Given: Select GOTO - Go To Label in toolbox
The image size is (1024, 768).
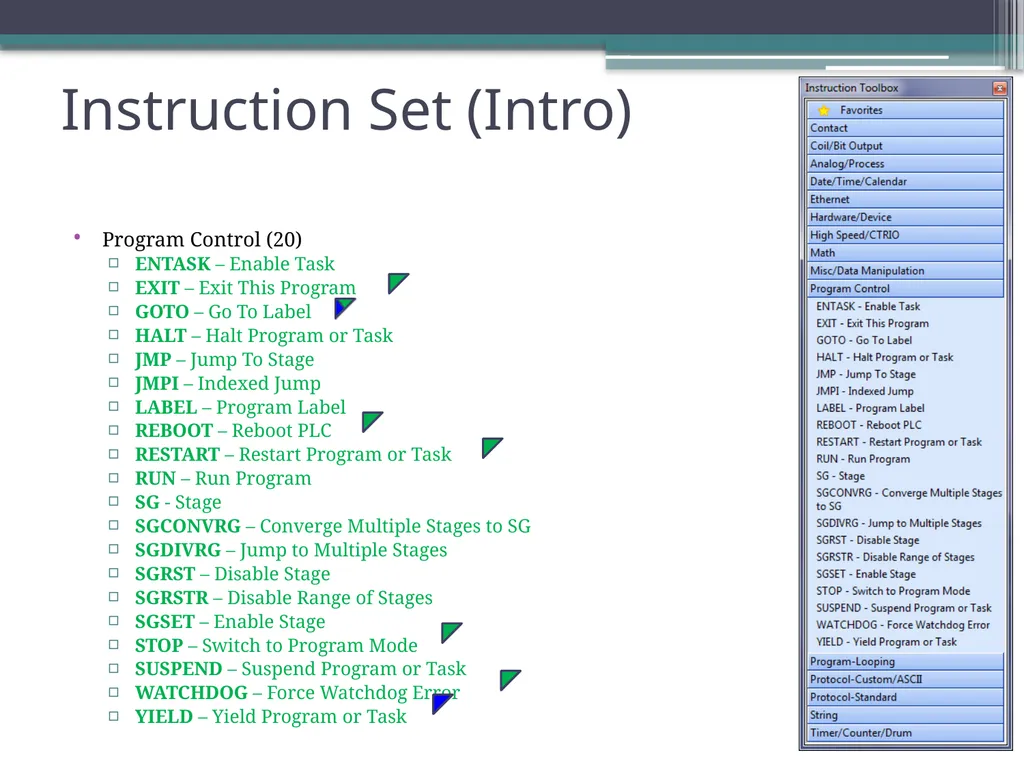Looking at the screenshot, I should tap(864, 340).
